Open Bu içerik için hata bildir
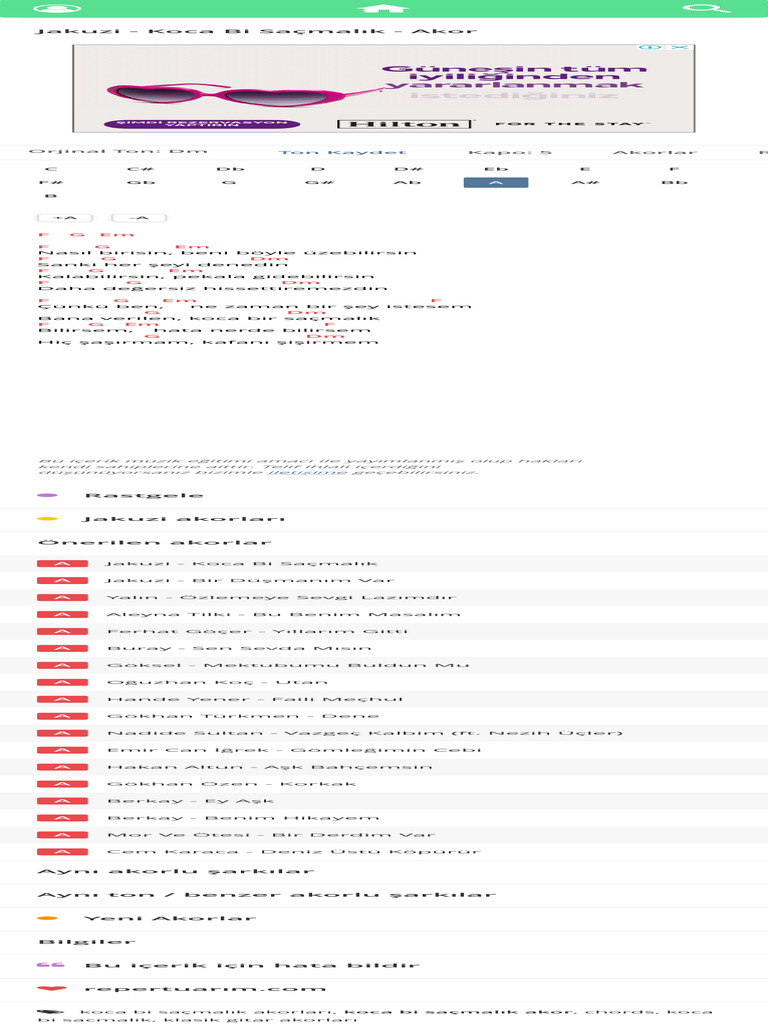The width and height of the screenshot is (768, 1024). (x=384, y=966)
